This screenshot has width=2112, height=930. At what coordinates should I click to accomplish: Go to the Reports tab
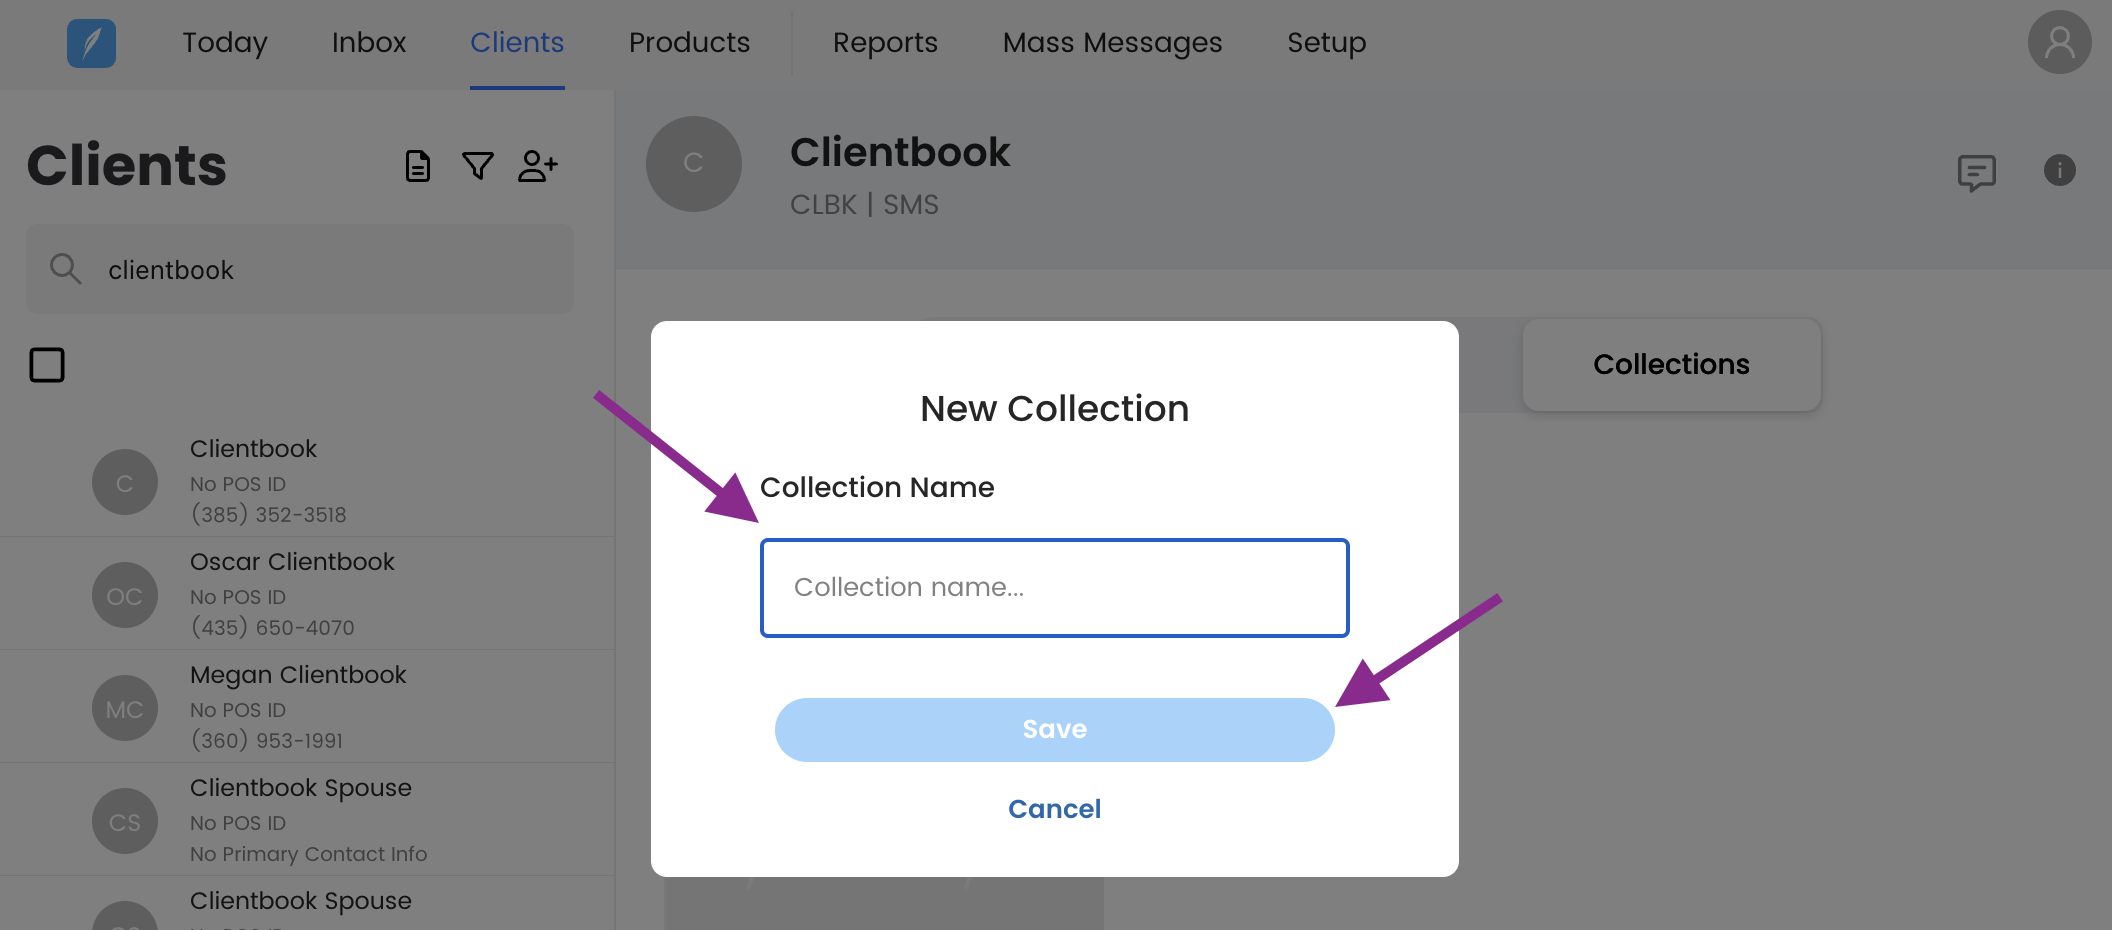(885, 43)
